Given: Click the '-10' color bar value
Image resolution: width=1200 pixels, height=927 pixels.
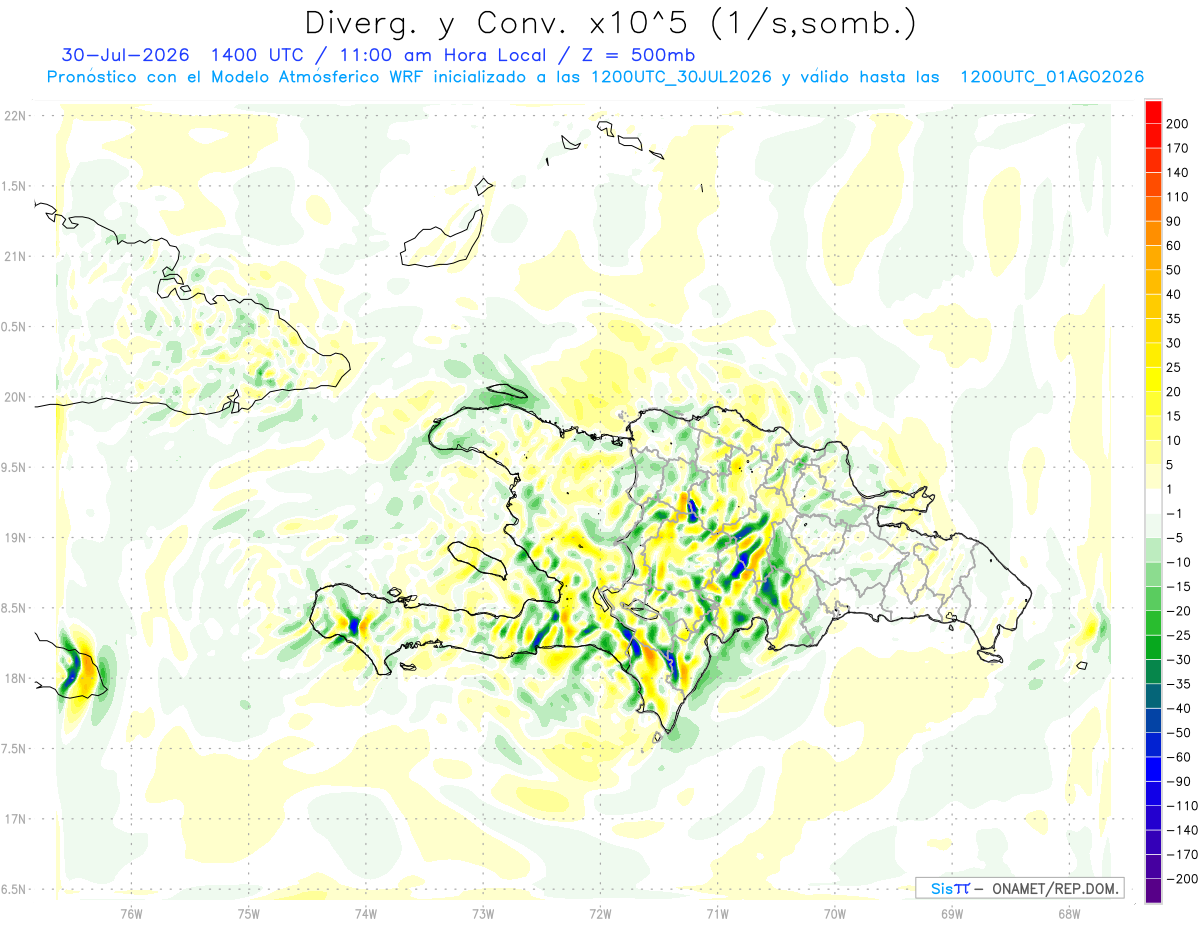Looking at the screenshot, I should 1178,563.
